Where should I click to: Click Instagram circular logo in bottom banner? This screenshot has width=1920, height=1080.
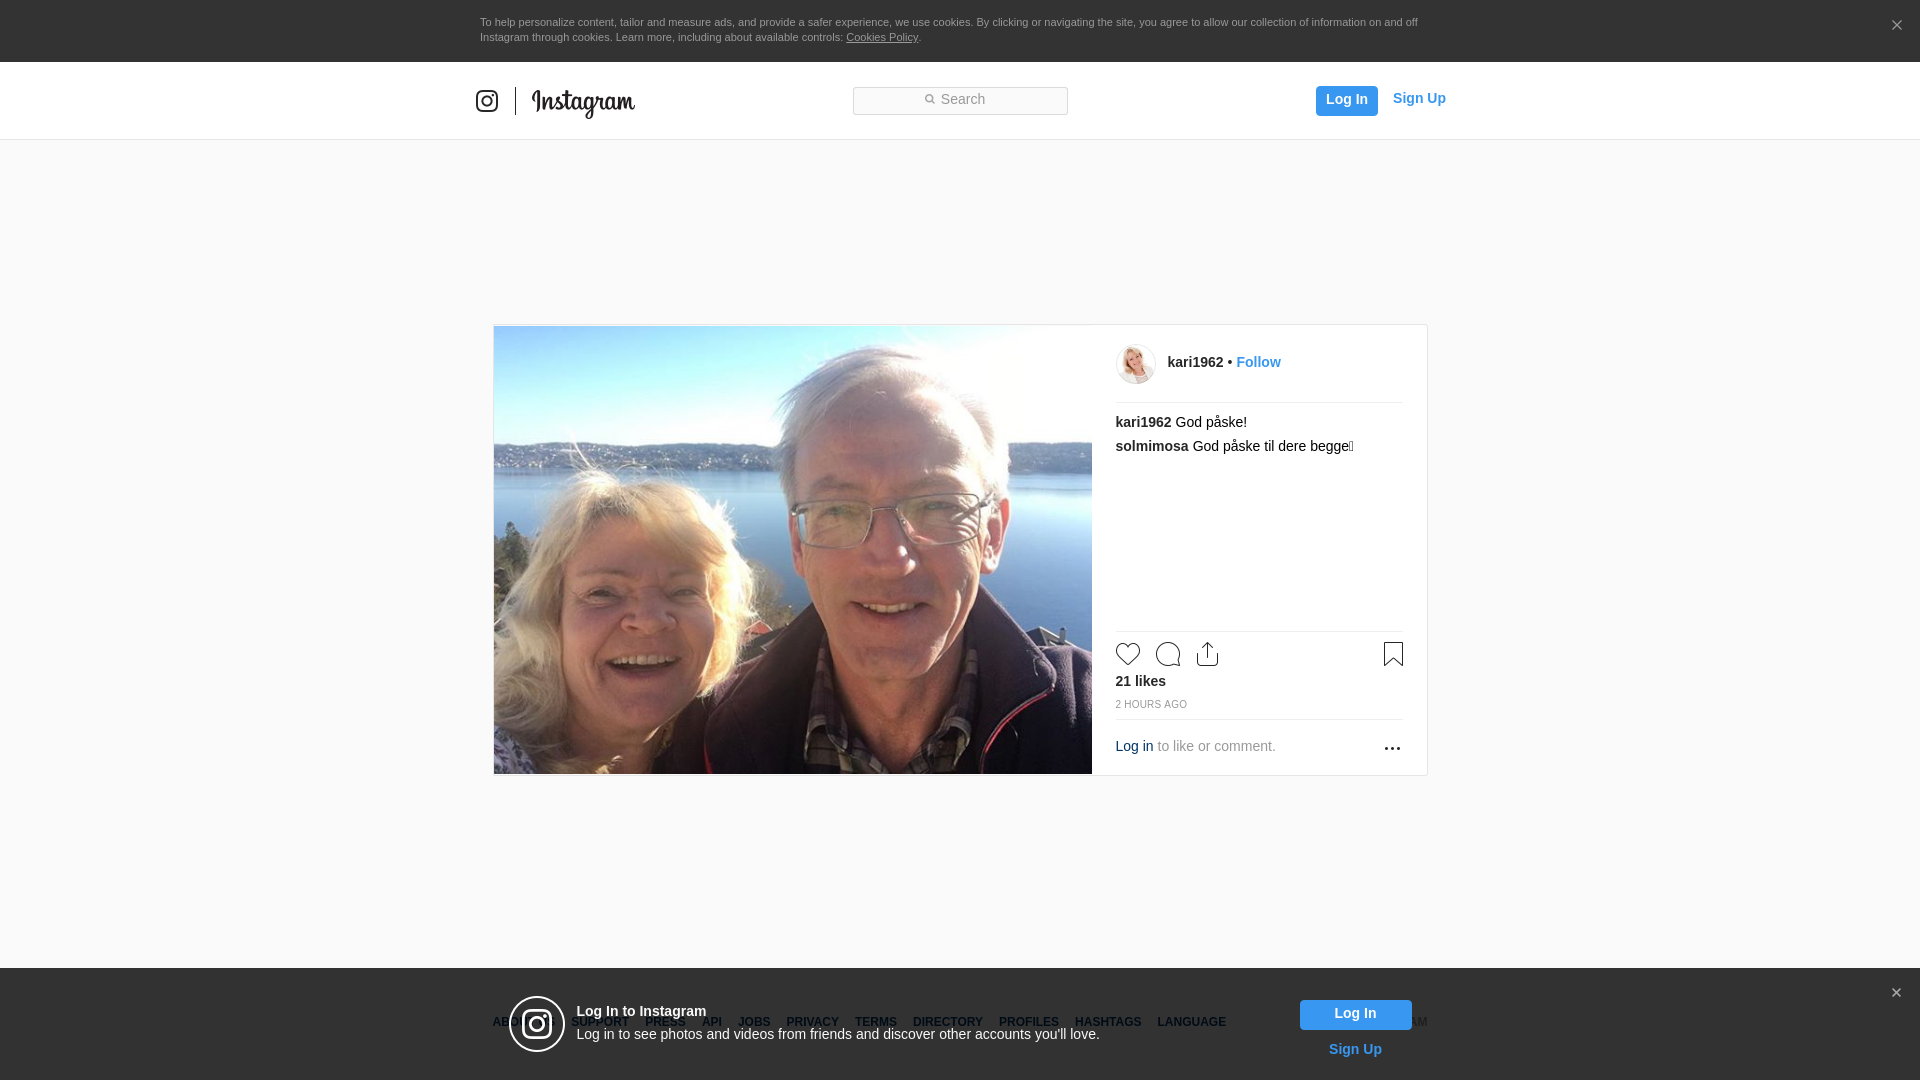[537, 1024]
